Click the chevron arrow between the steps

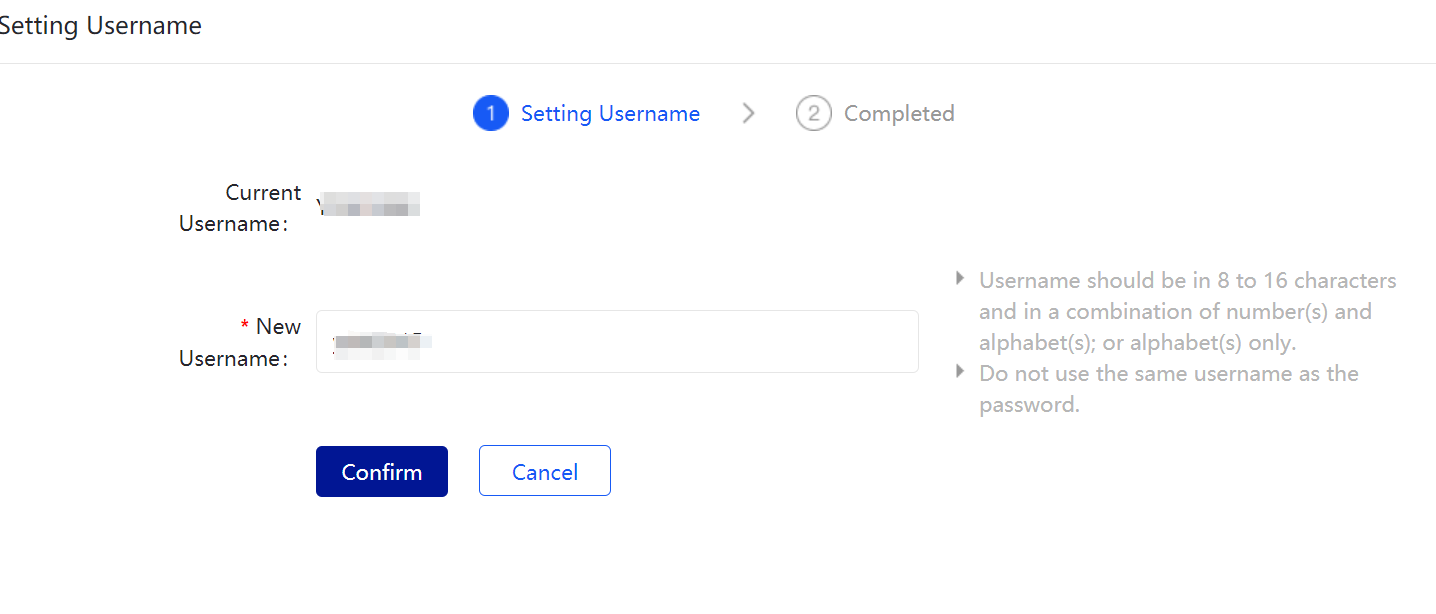point(748,114)
